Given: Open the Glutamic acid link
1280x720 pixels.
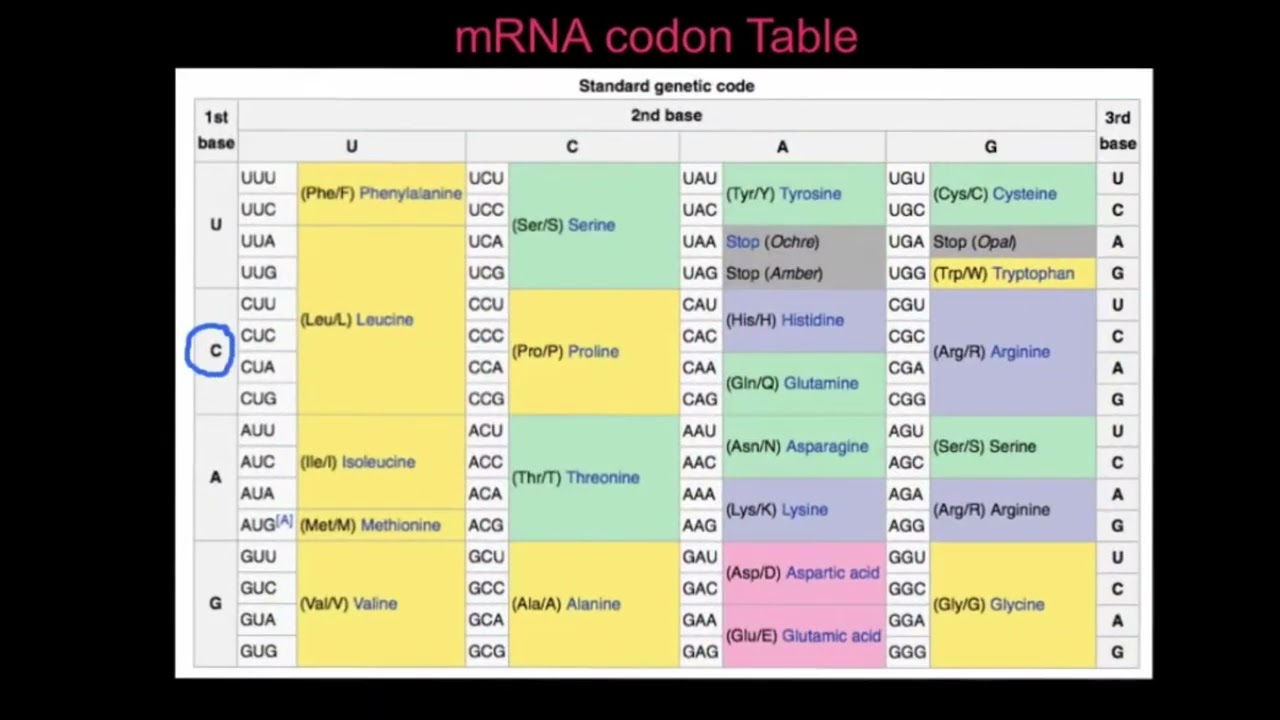Looking at the screenshot, I should click(x=831, y=636).
